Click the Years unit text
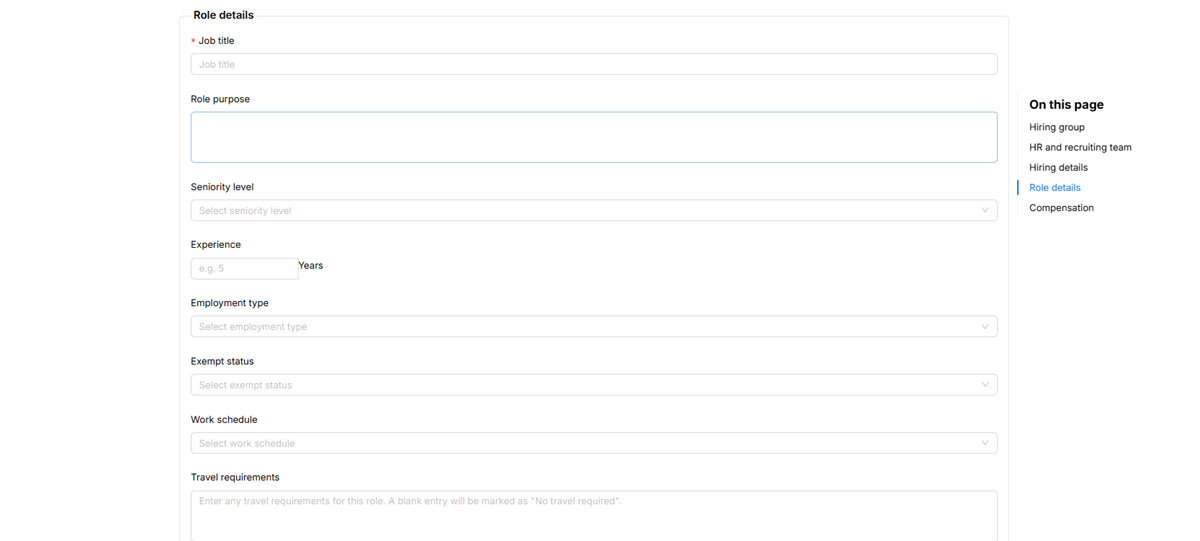Viewport: 1200px width, 541px height. pos(310,265)
